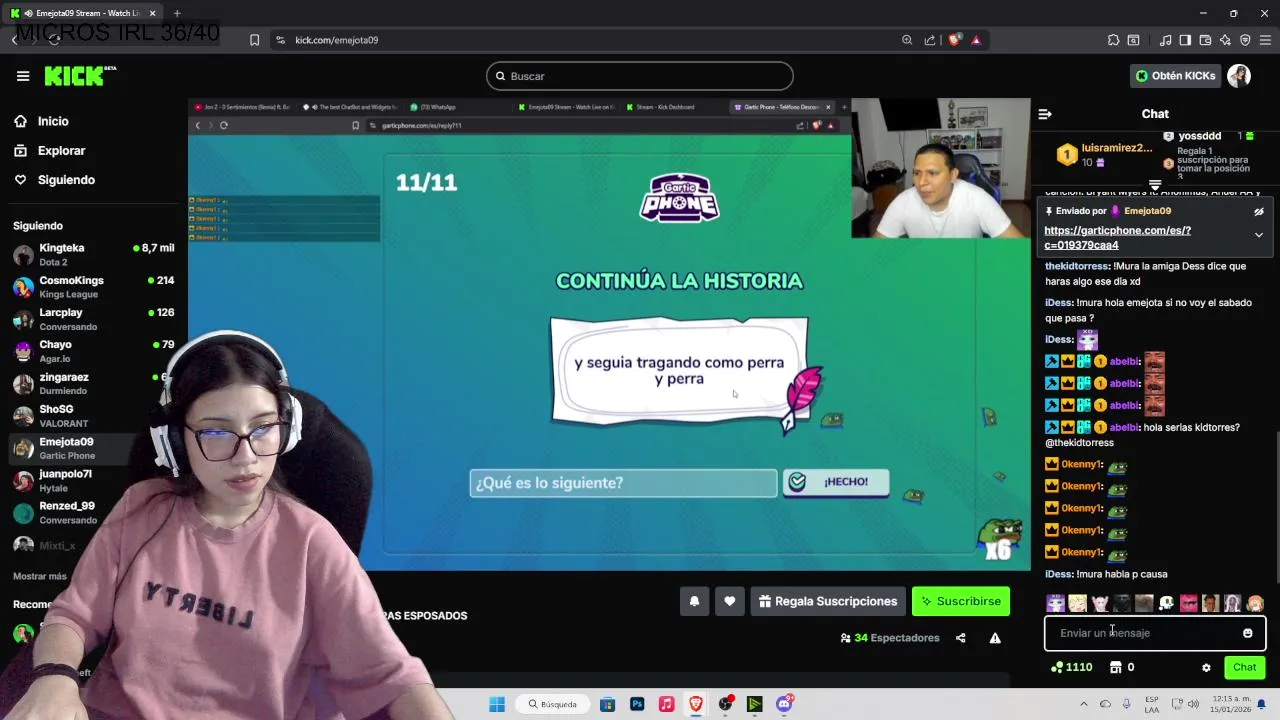Image resolution: width=1280 pixels, height=720 pixels.
Task: Expand Mostrar más in following list
Action: [40, 576]
